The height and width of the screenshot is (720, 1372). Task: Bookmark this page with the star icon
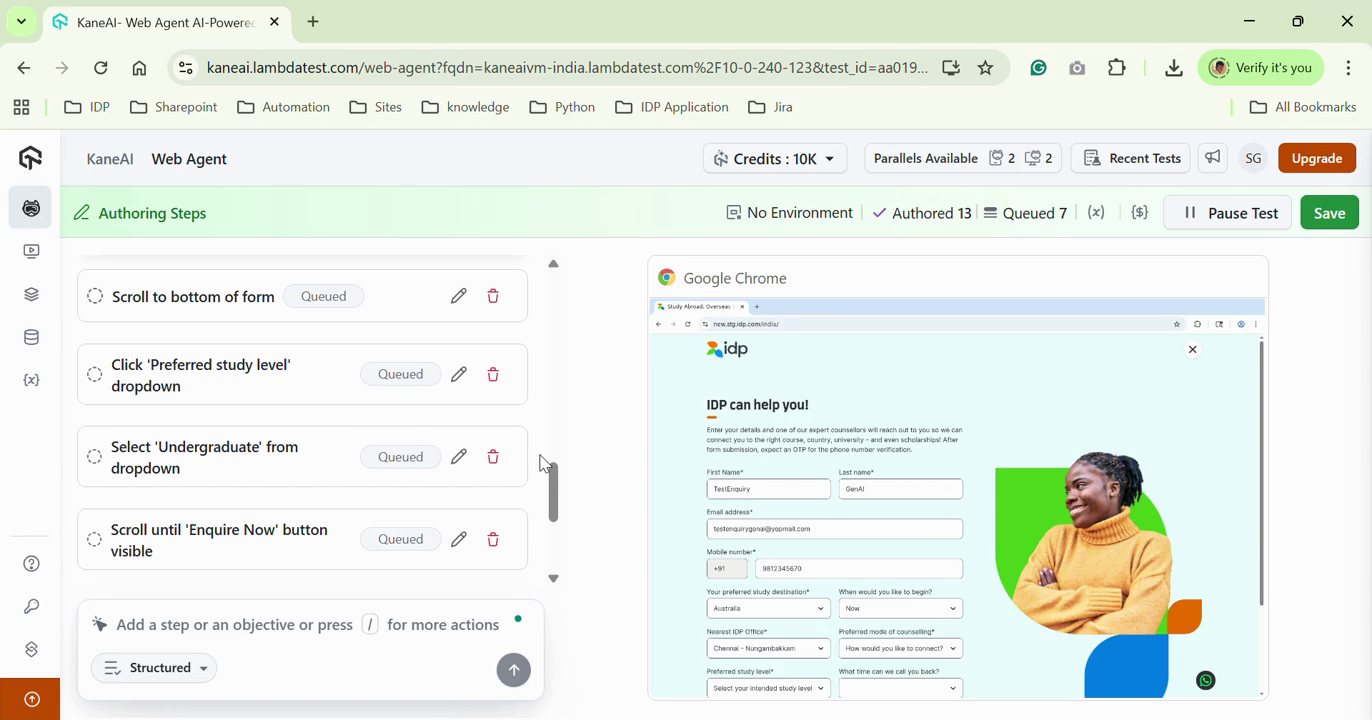coord(986,68)
